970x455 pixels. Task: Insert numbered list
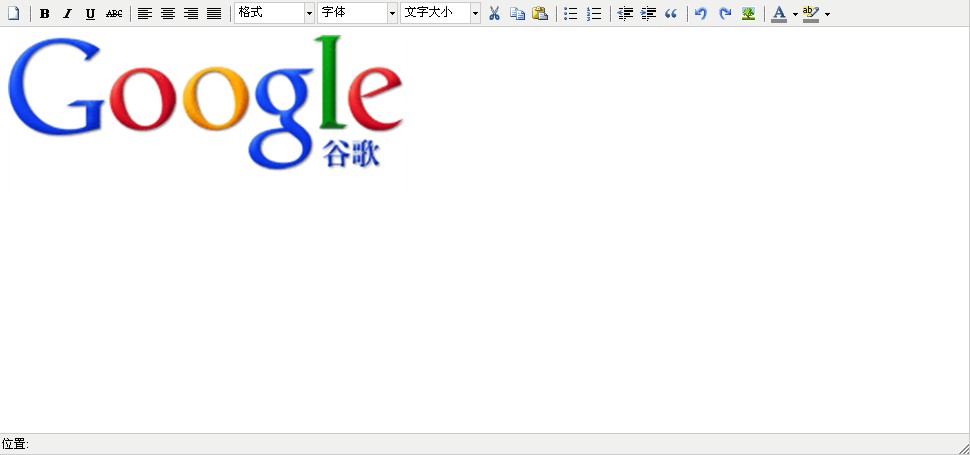point(594,13)
